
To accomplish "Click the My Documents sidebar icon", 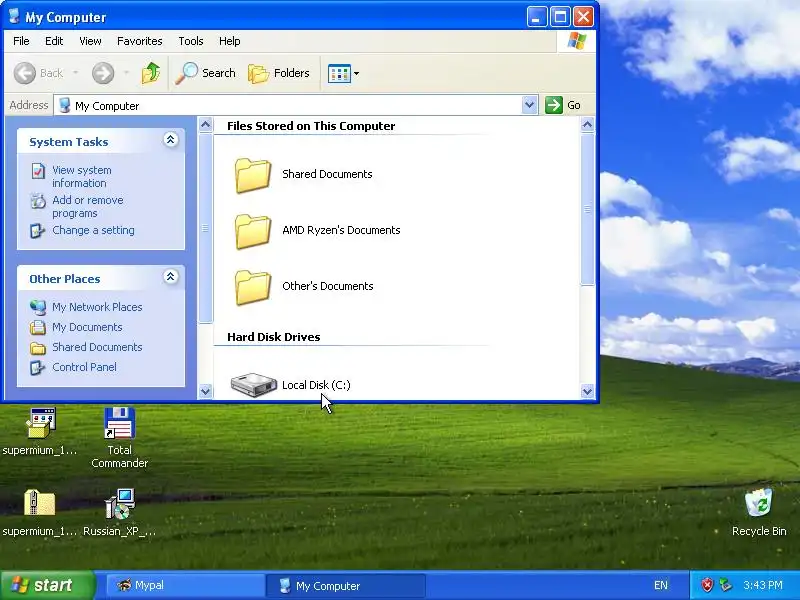I will [38, 327].
